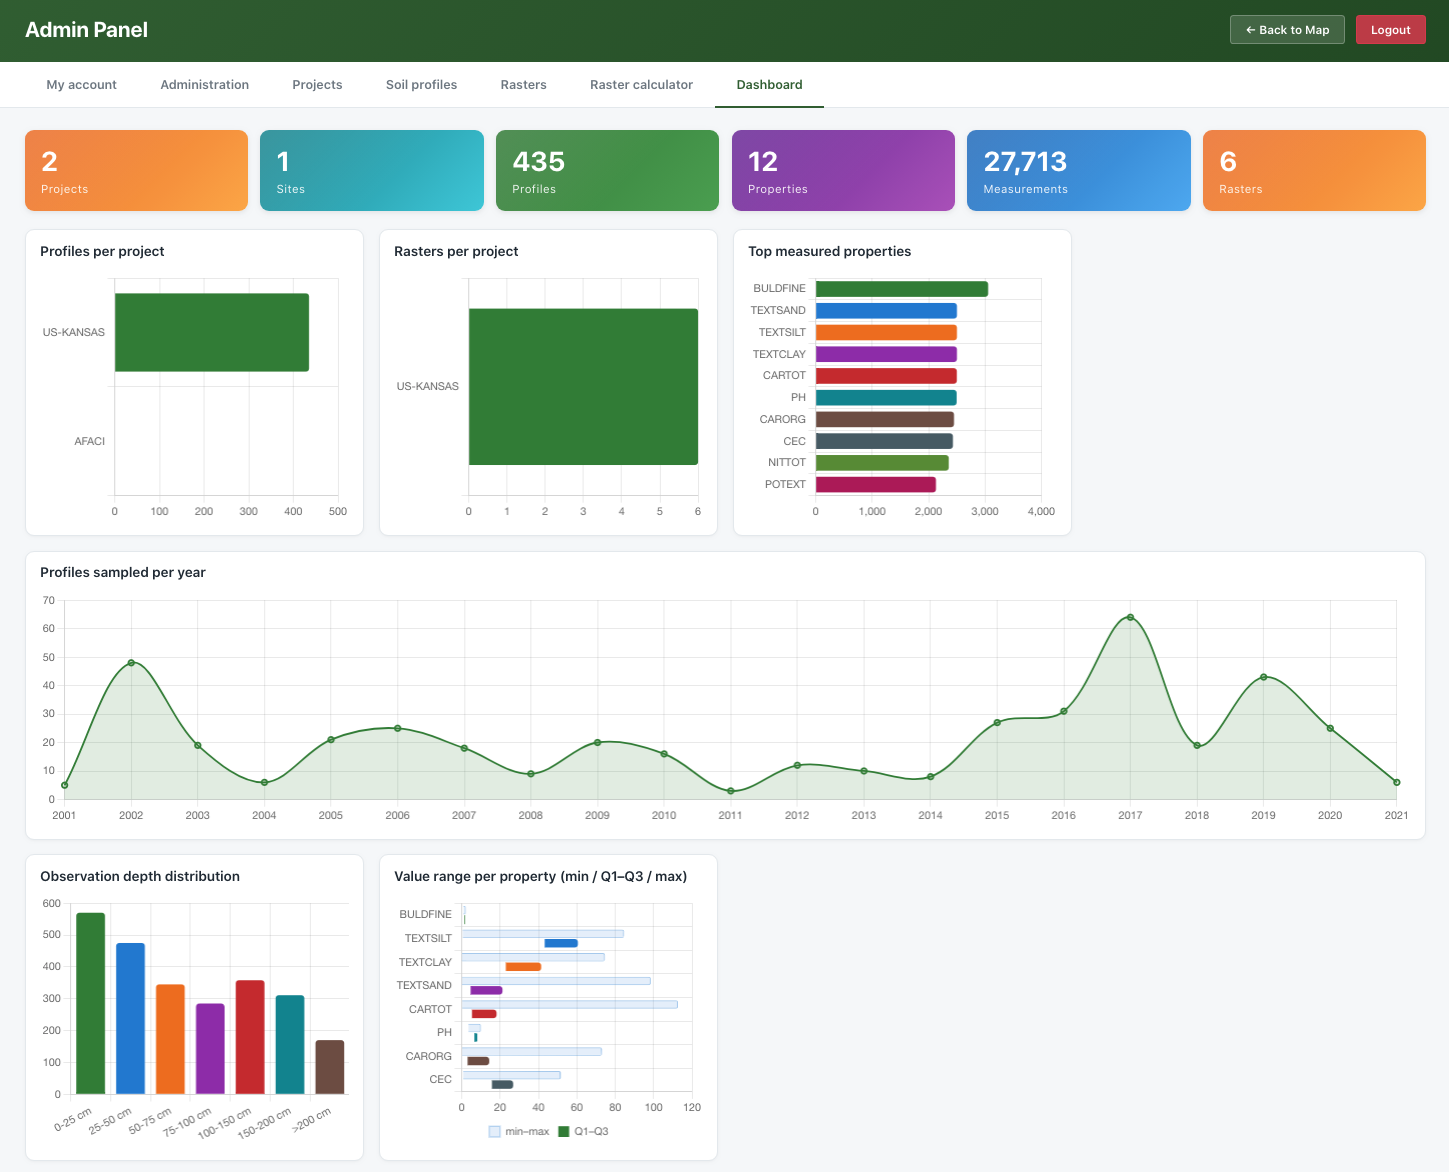Click the orange card showing 6 Rasters

[x=1314, y=170]
